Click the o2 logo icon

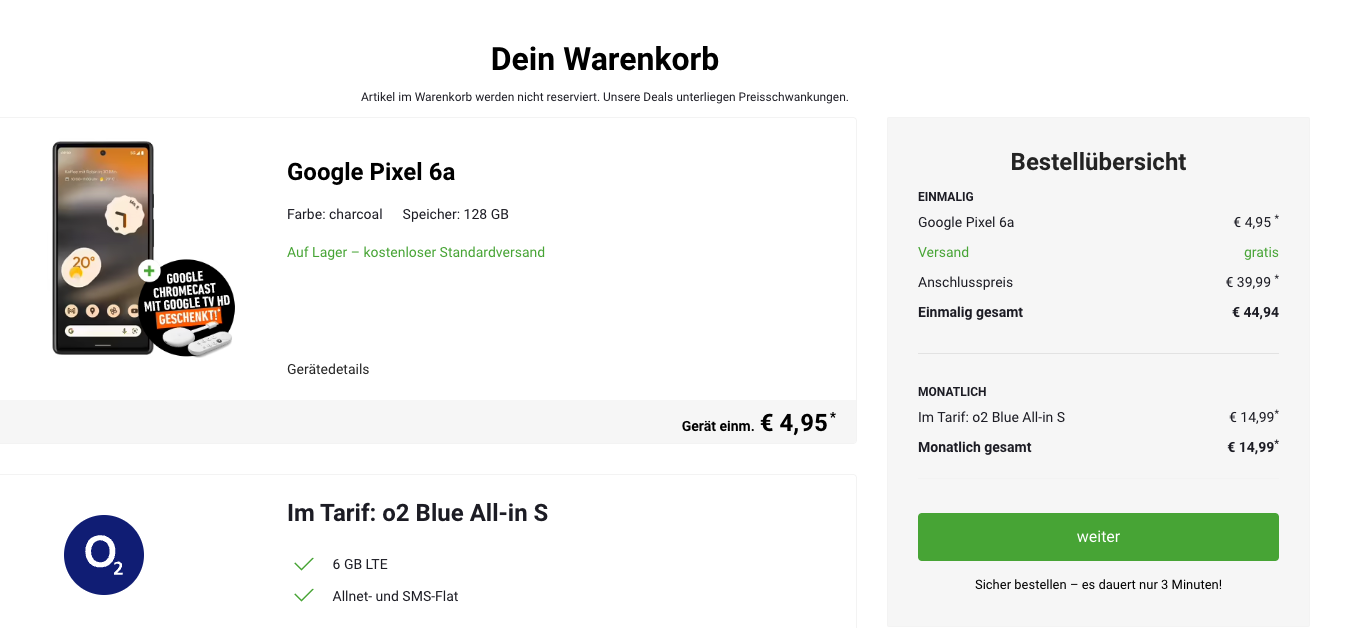tap(104, 555)
